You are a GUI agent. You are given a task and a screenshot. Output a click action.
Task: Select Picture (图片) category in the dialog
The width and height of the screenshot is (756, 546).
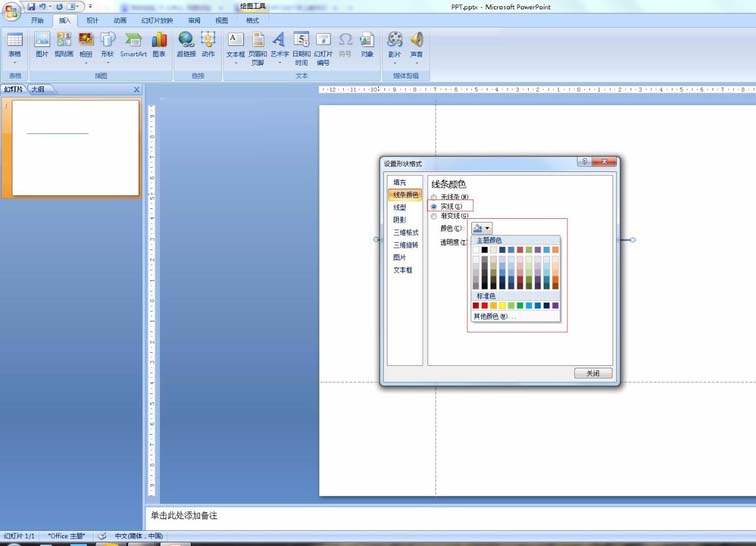[x=400, y=258]
